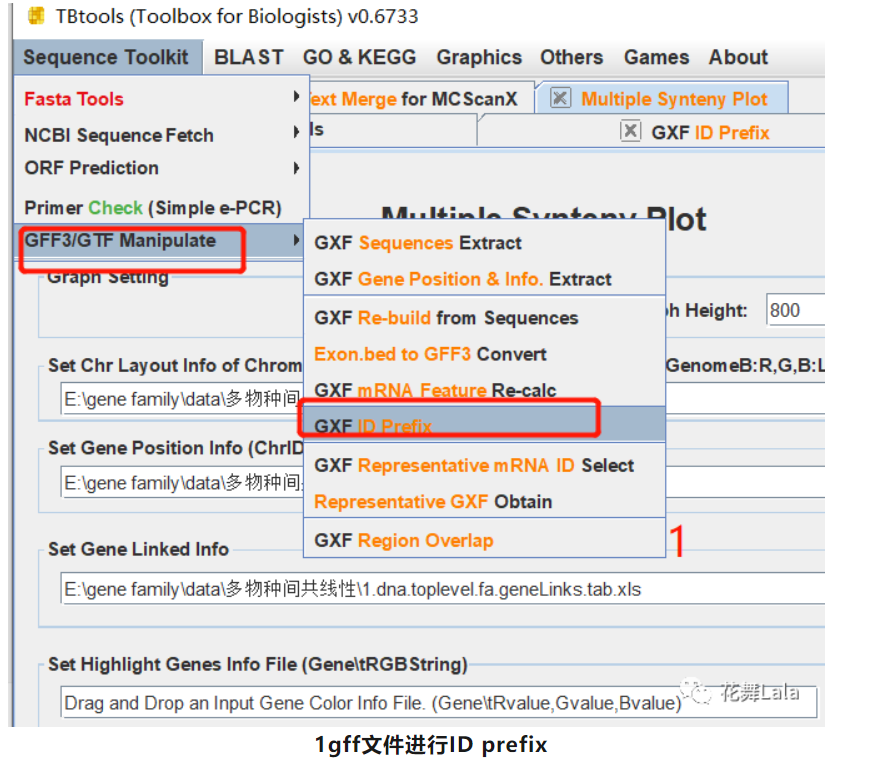889x770 pixels.
Task: Choose Exon.bed to GFF3 Convert
Action: [484, 354]
